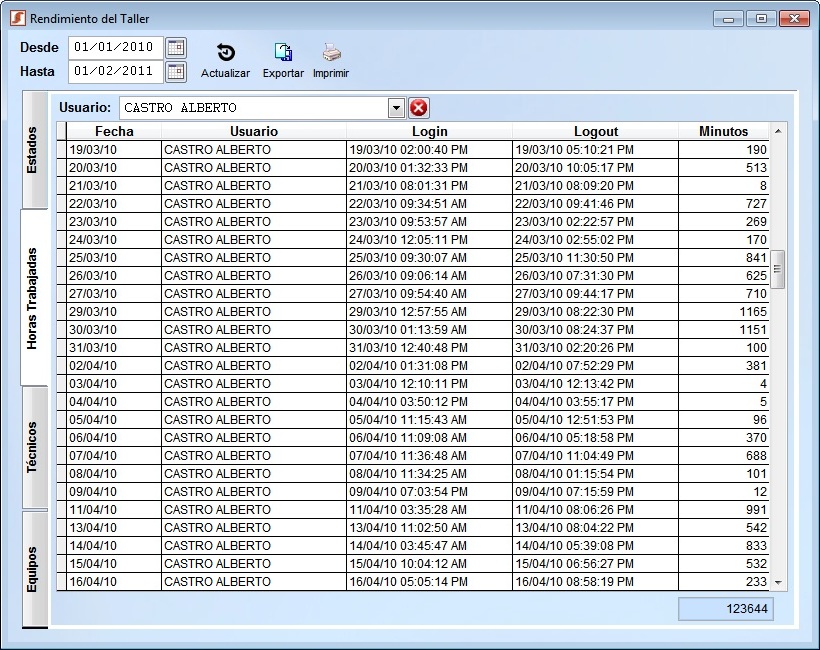Open the Desde date calendar picker

pos(176,47)
